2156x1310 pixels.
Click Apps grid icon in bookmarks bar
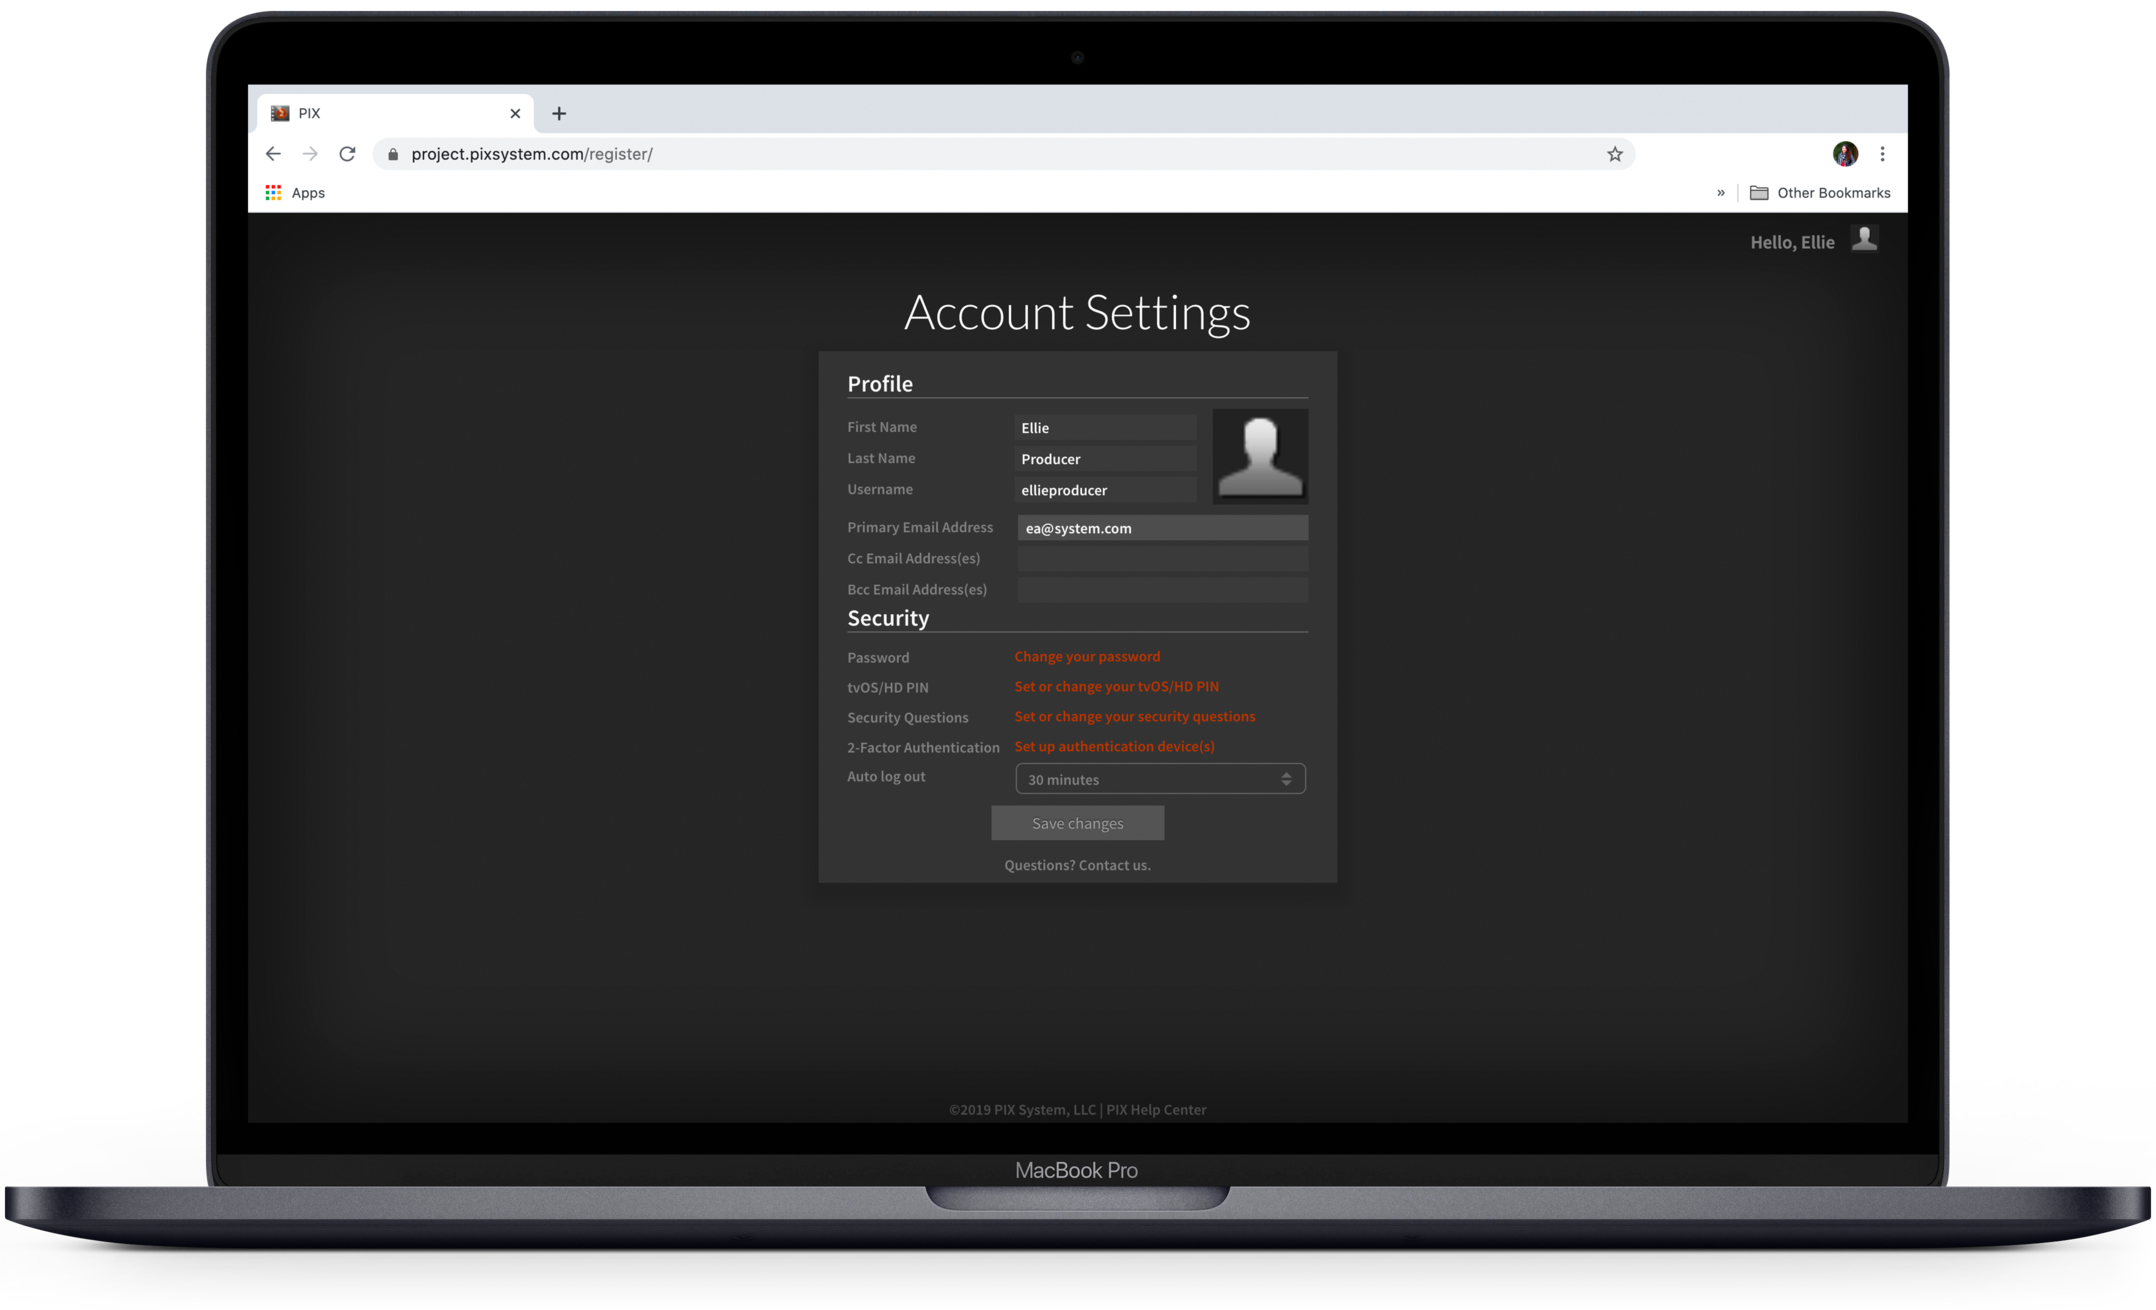tap(273, 193)
